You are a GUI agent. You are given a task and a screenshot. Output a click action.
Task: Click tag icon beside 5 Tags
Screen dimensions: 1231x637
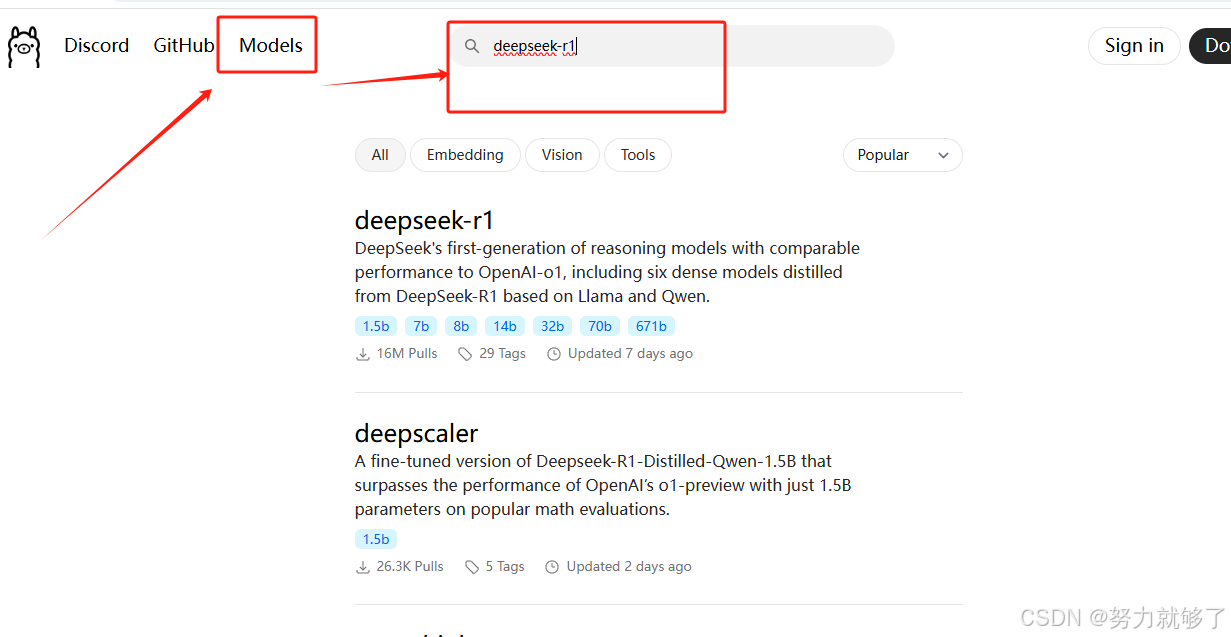[471, 567]
